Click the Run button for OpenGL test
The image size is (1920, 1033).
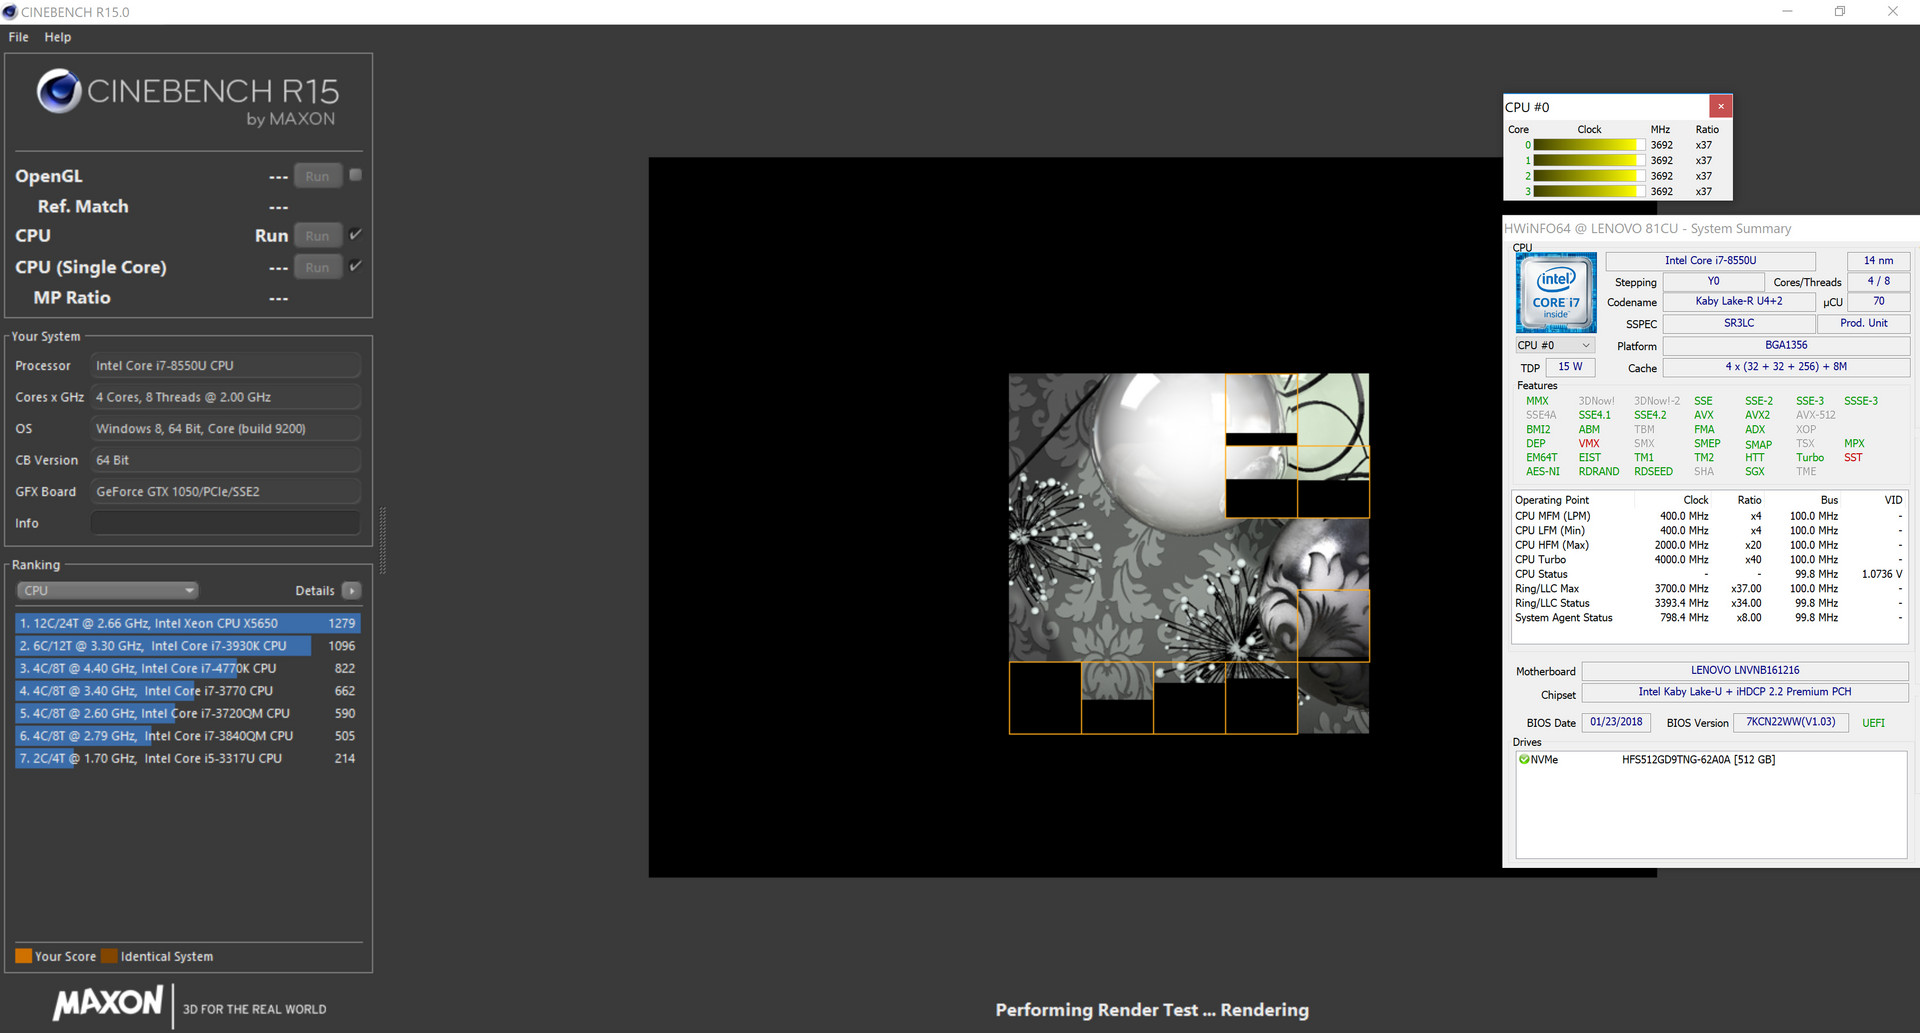tap(317, 176)
